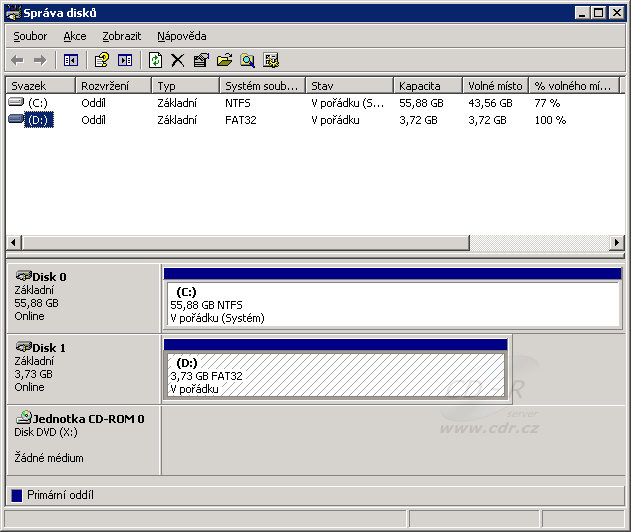Open Properties via the toolbar icon
The image size is (631, 532).
(201, 60)
